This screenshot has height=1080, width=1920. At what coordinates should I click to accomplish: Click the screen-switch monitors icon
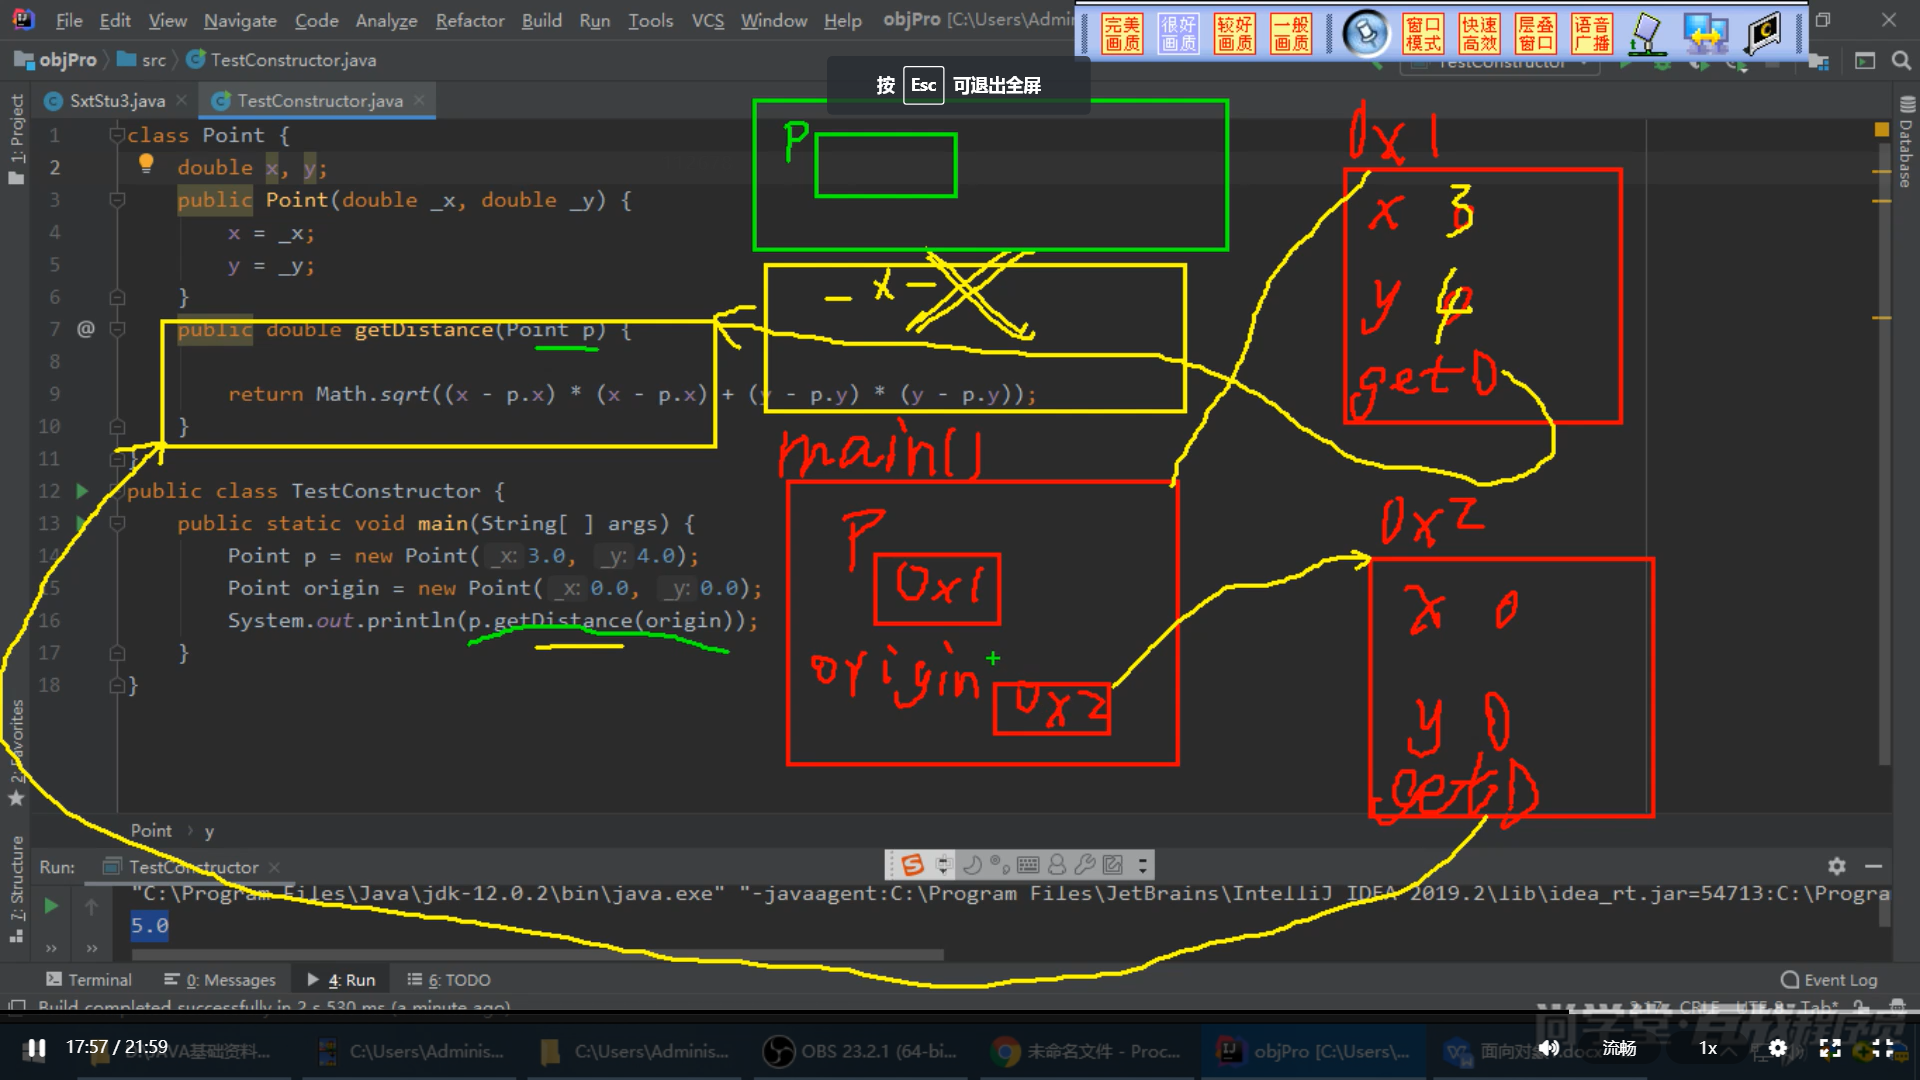pyautogui.click(x=1705, y=33)
